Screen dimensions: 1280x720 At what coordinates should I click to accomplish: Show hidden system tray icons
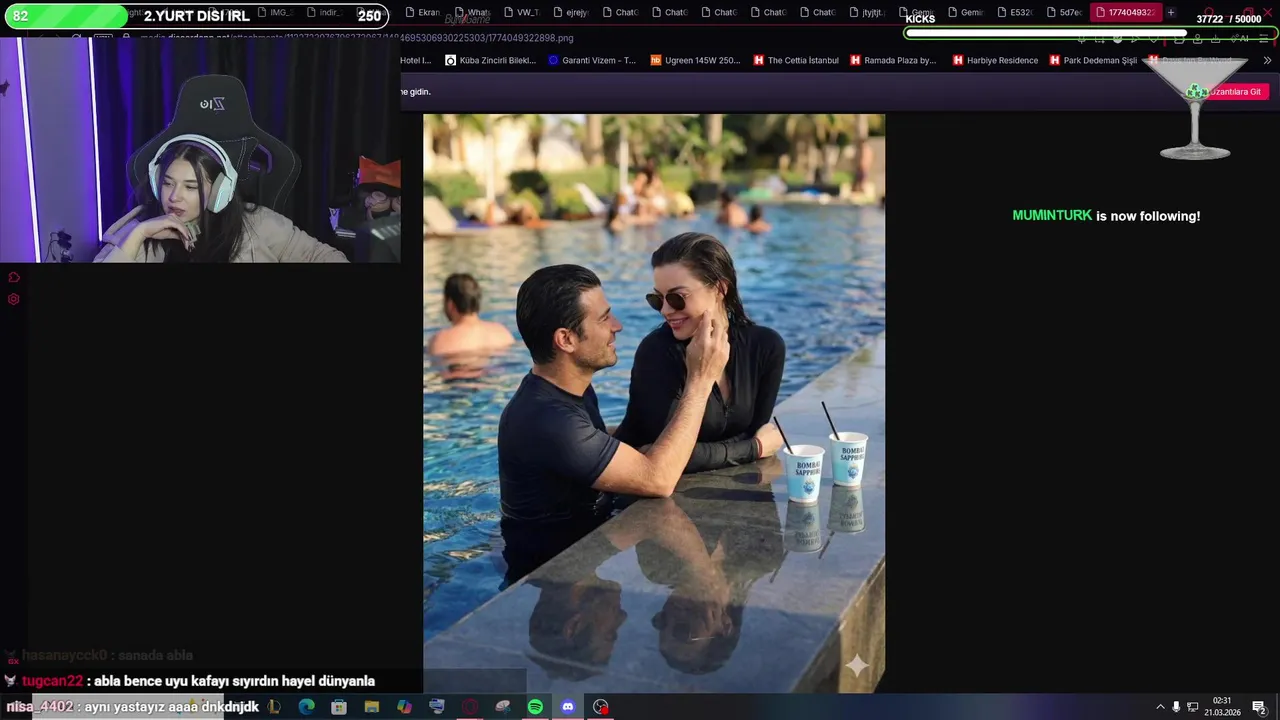click(1160, 707)
